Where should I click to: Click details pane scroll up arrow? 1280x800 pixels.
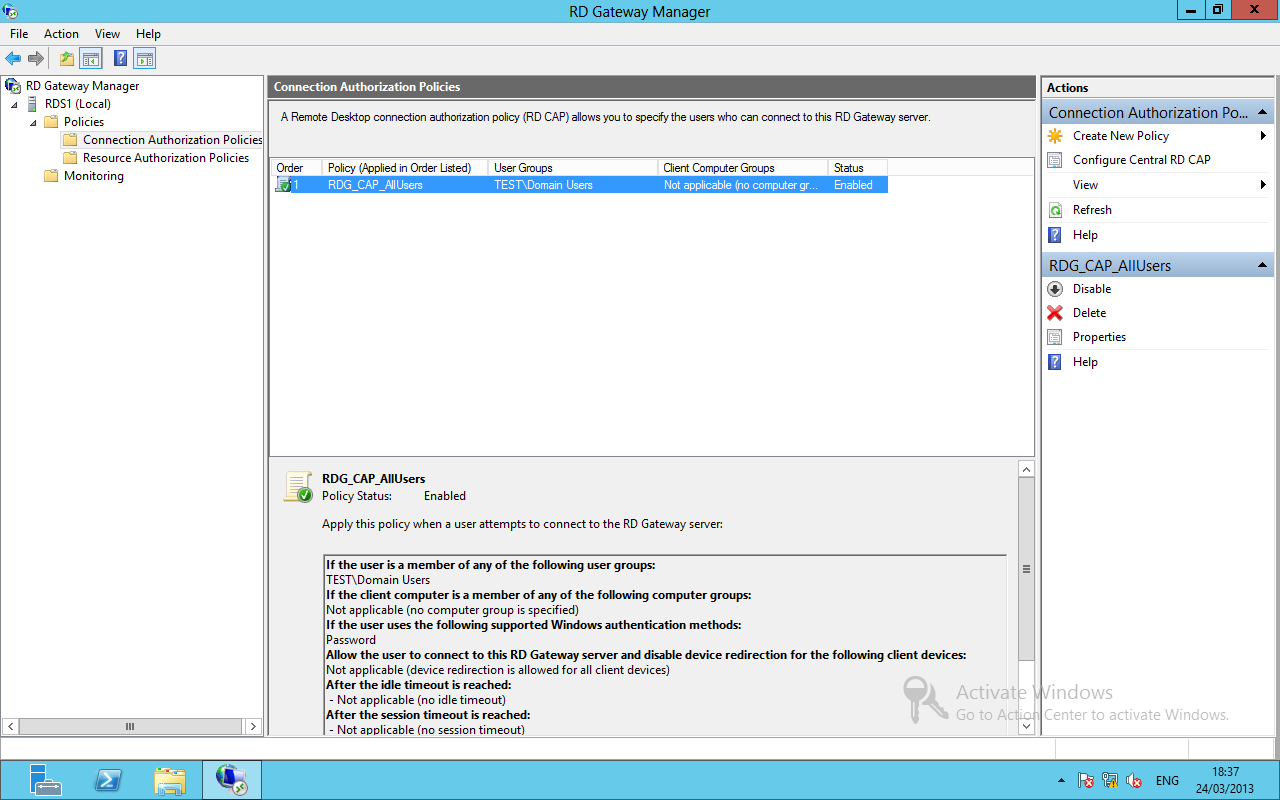(1026, 469)
